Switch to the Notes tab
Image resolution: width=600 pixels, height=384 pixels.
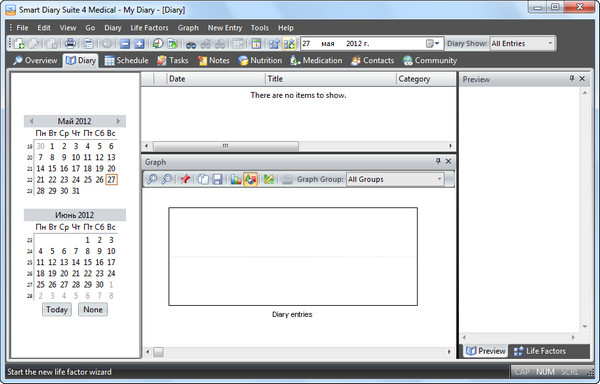(x=214, y=60)
